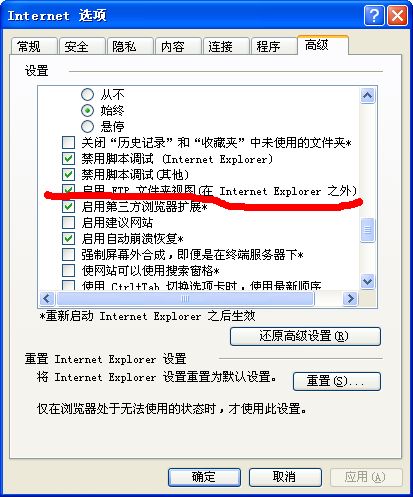This screenshot has height=497, width=413.
Task: Select the 悬停 radio button
Action: coord(87,126)
